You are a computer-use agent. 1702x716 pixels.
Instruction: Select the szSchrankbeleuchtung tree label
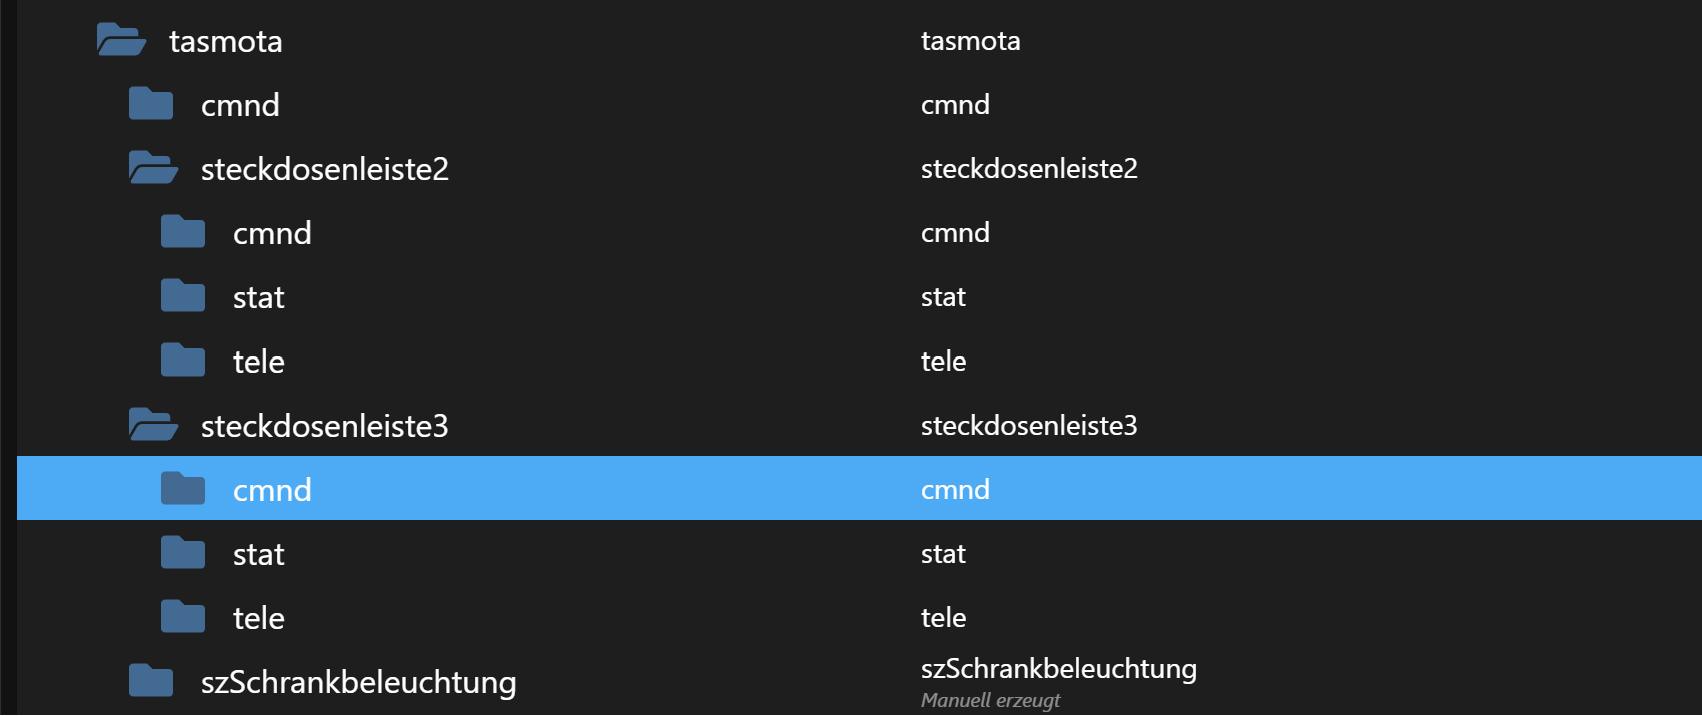pos(359,682)
